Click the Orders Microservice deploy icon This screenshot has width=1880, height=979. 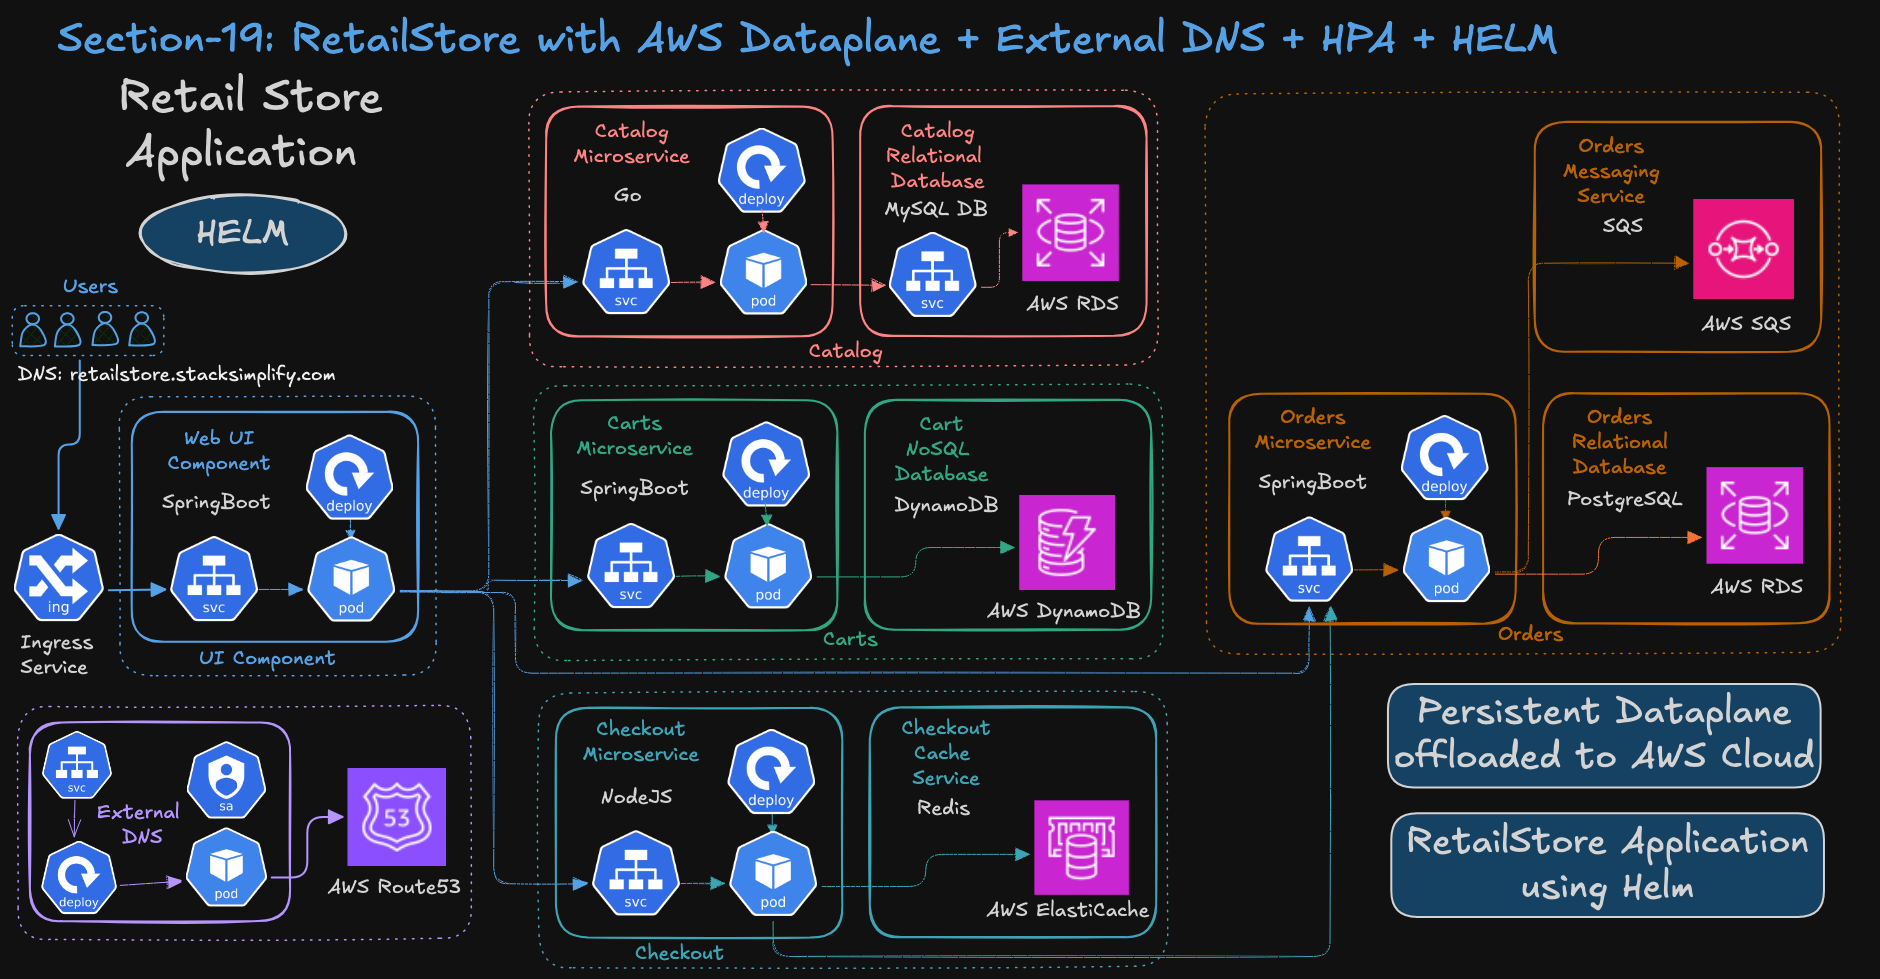pos(1444,460)
